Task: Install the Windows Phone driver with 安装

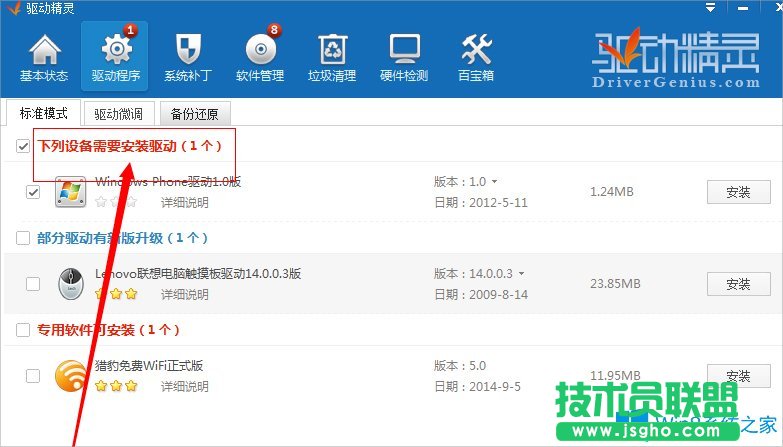Action: click(x=739, y=192)
